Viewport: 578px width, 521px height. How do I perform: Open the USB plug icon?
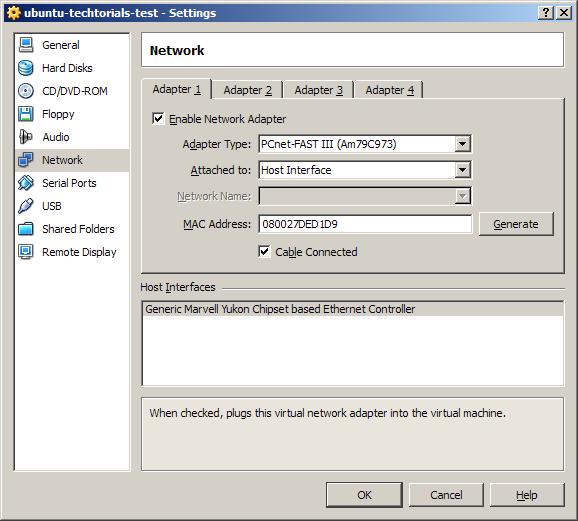tap(26, 206)
